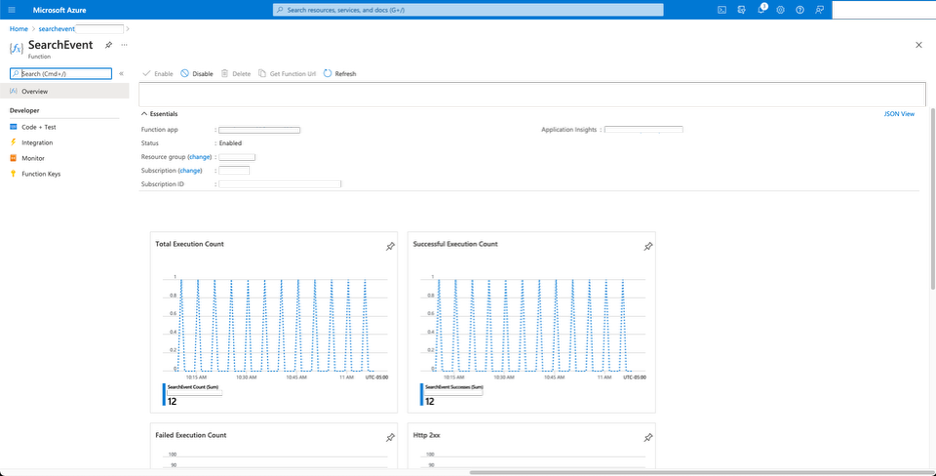Collapse the Essentials section
The width and height of the screenshot is (936, 476).
pyautogui.click(x=159, y=113)
